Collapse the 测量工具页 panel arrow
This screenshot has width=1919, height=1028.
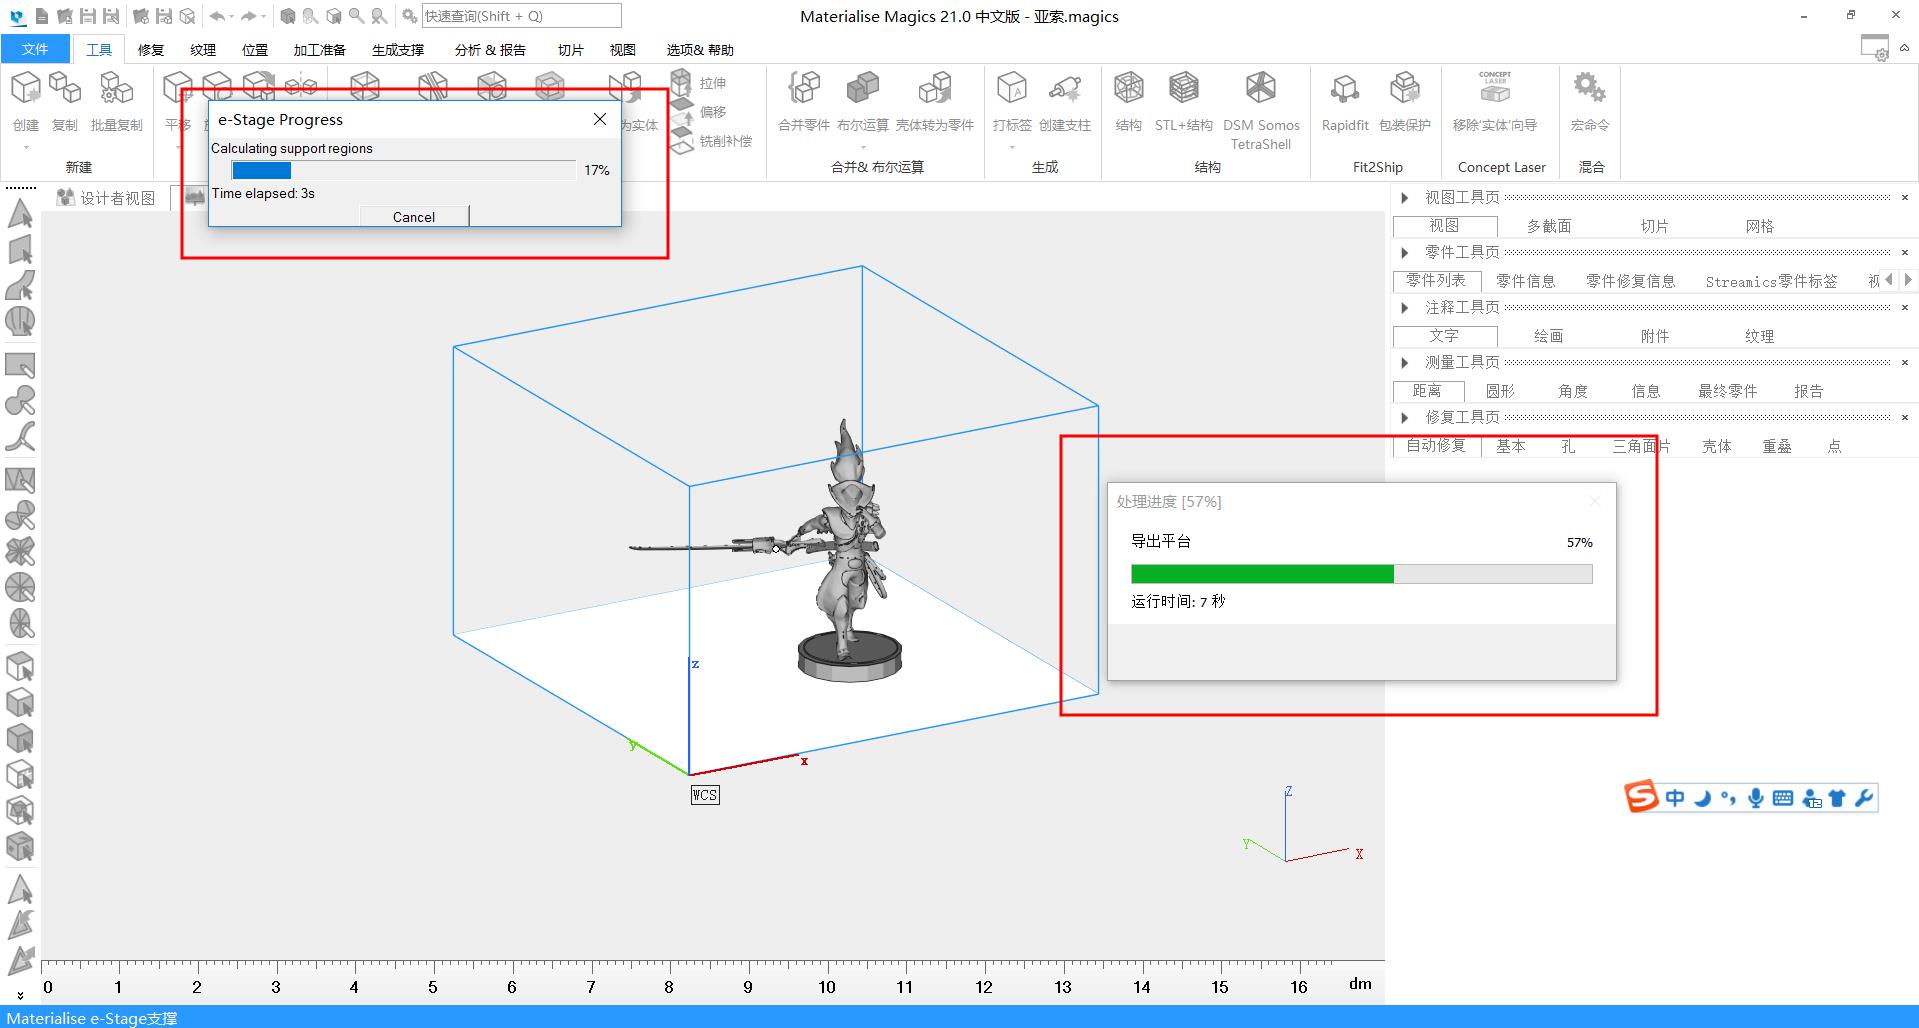pos(1405,363)
